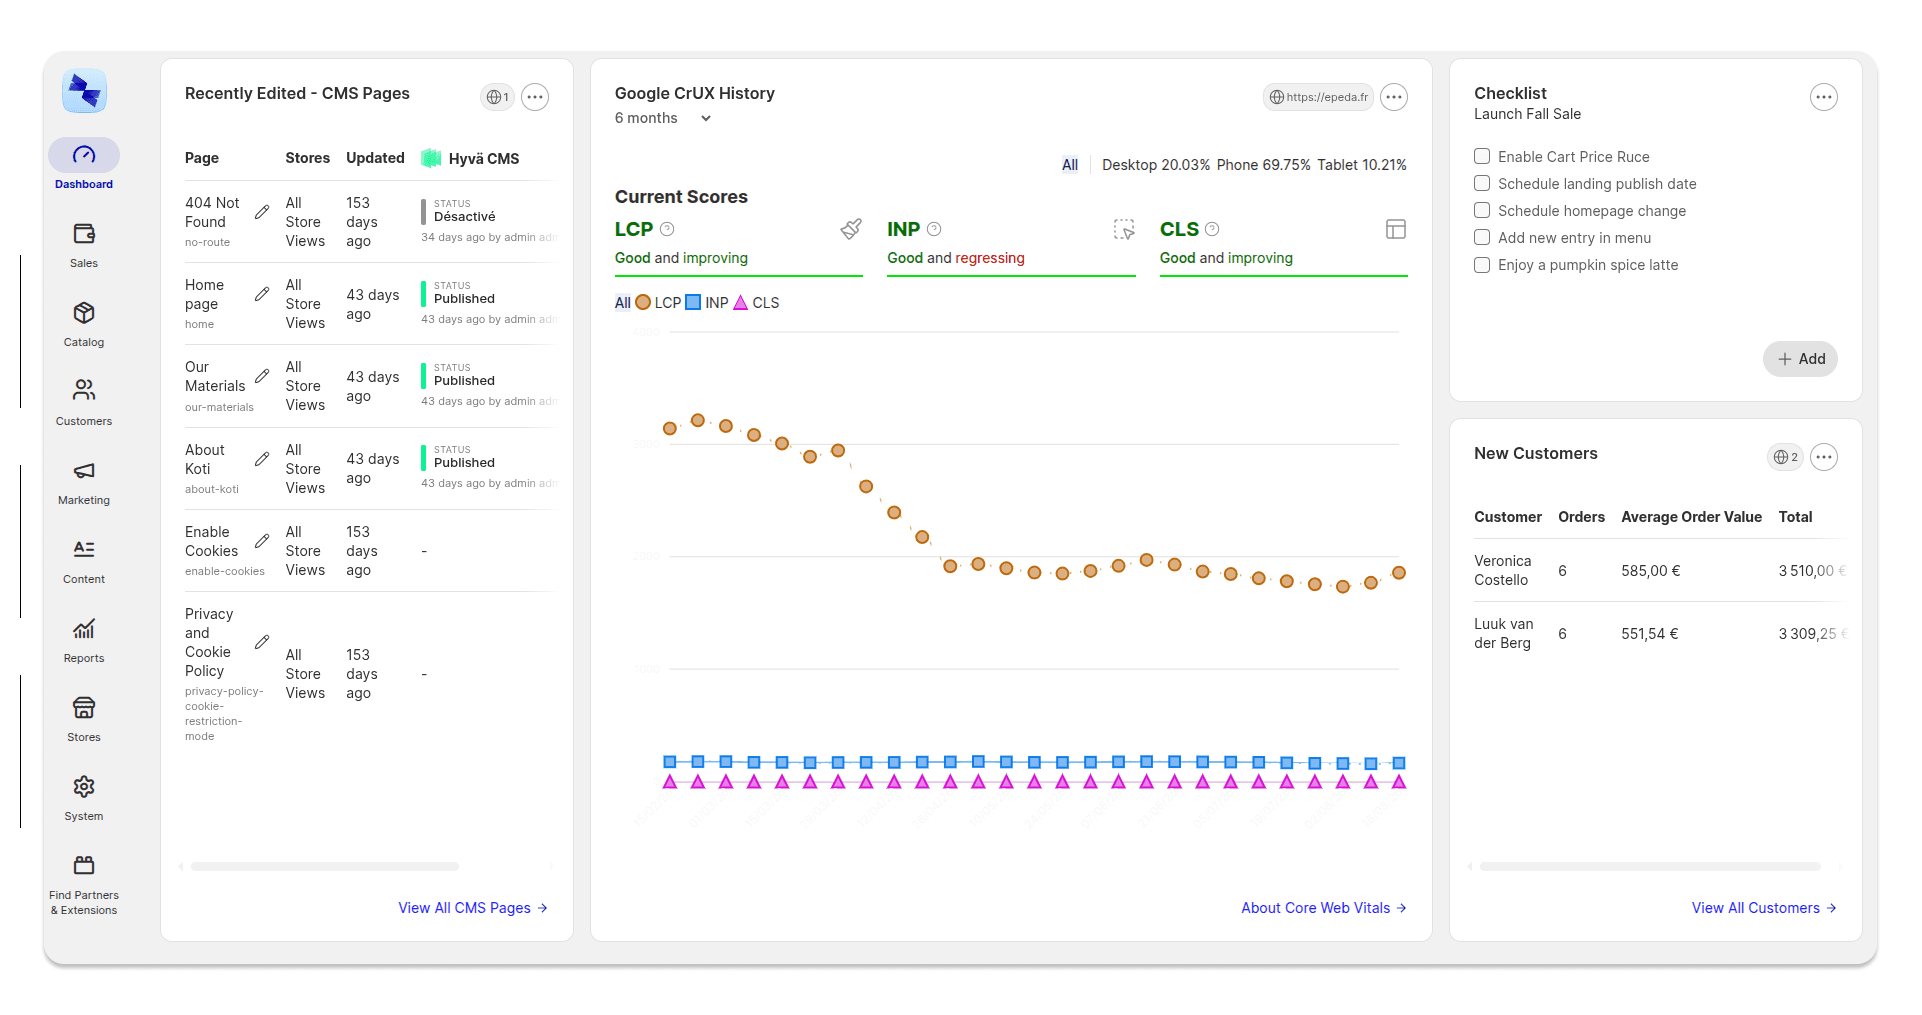The width and height of the screenshot is (1922, 1015).
Task: Open the https://epeda.fr scope selector
Action: point(1318,97)
